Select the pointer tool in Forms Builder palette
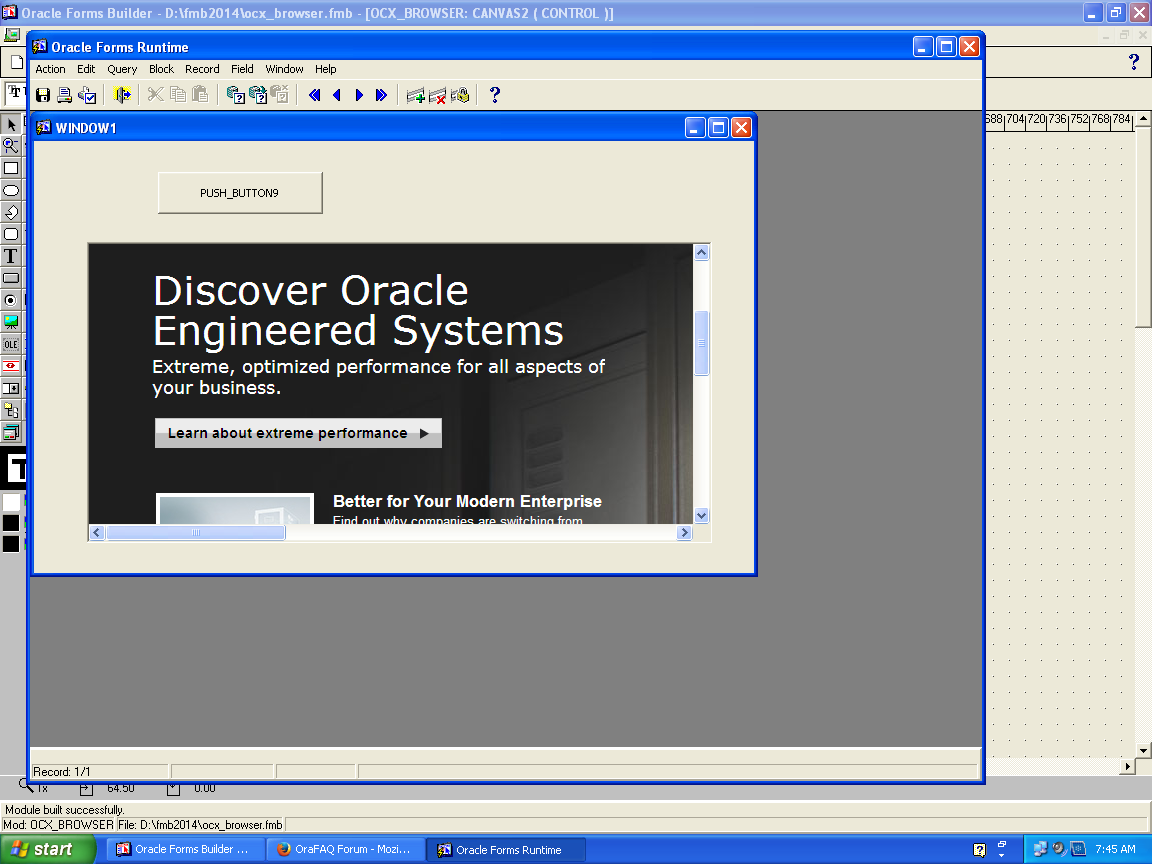 pos(11,124)
